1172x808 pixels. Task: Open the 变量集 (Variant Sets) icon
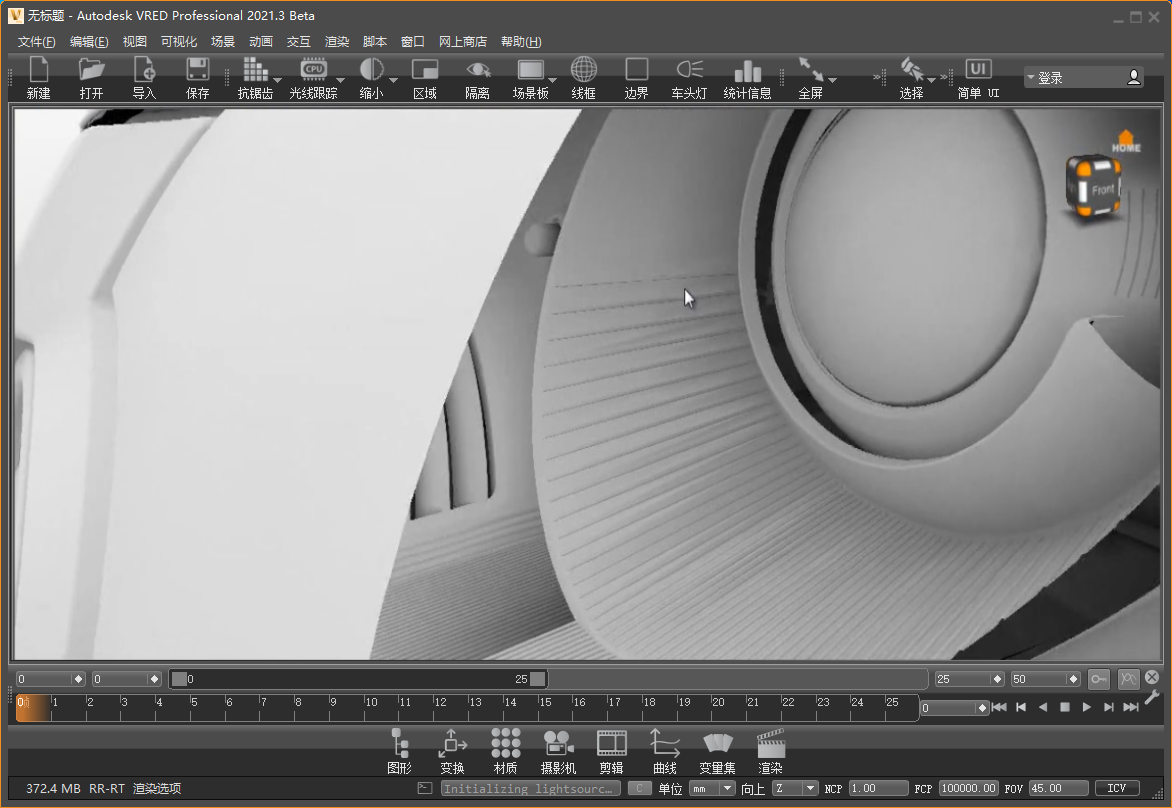pyautogui.click(x=717, y=744)
